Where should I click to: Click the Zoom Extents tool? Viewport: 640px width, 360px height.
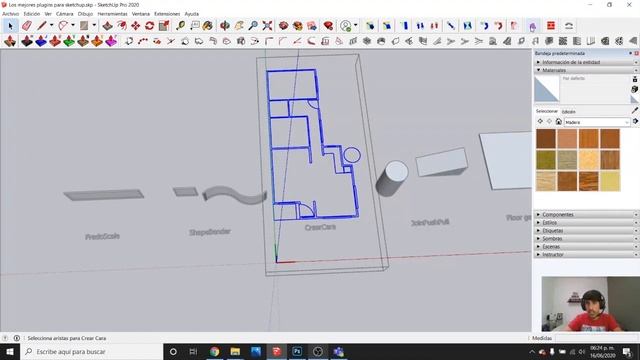click(x=267, y=26)
